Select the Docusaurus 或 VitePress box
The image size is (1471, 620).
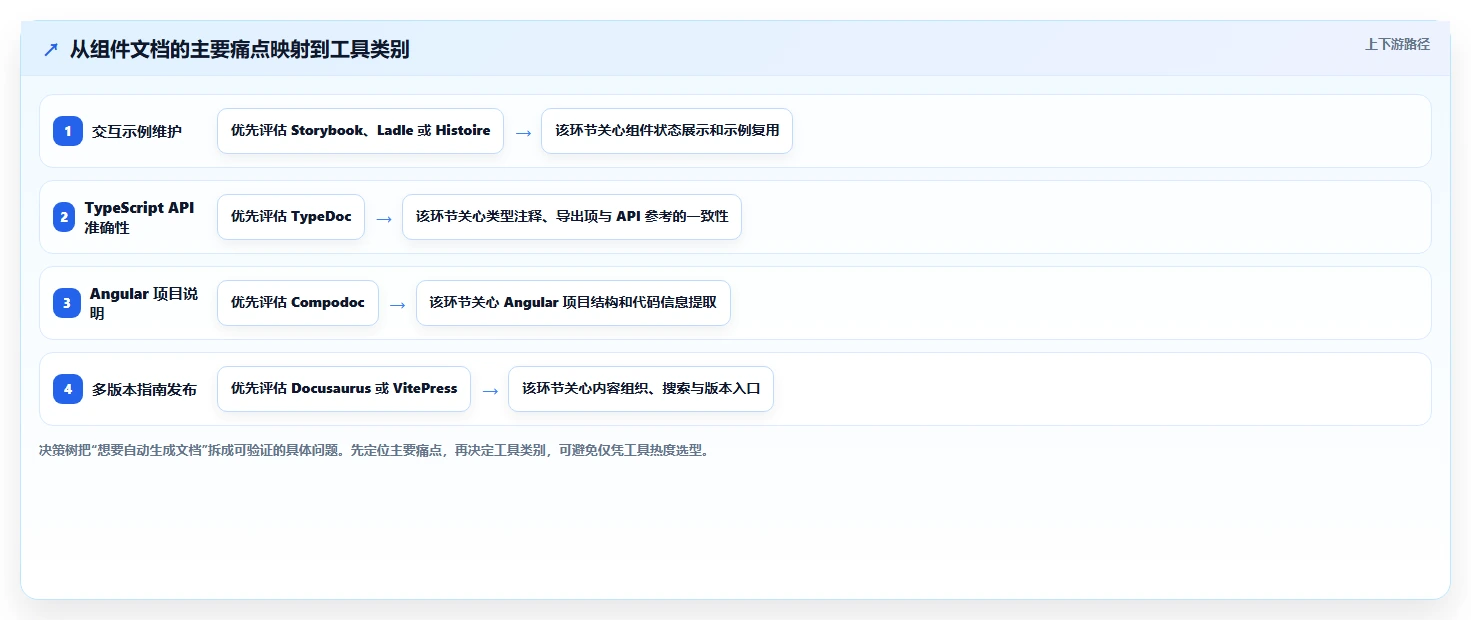(344, 389)
